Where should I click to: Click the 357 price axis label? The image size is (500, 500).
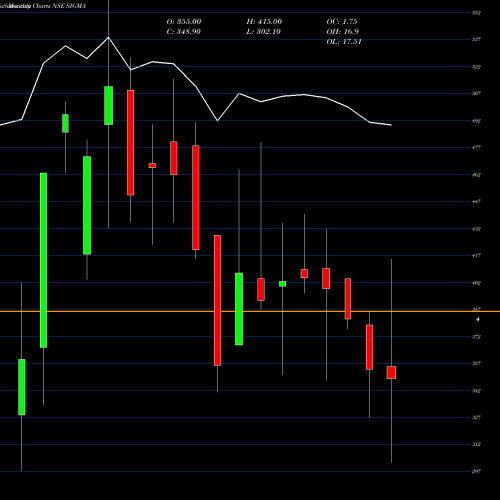(x=476, y=363)
